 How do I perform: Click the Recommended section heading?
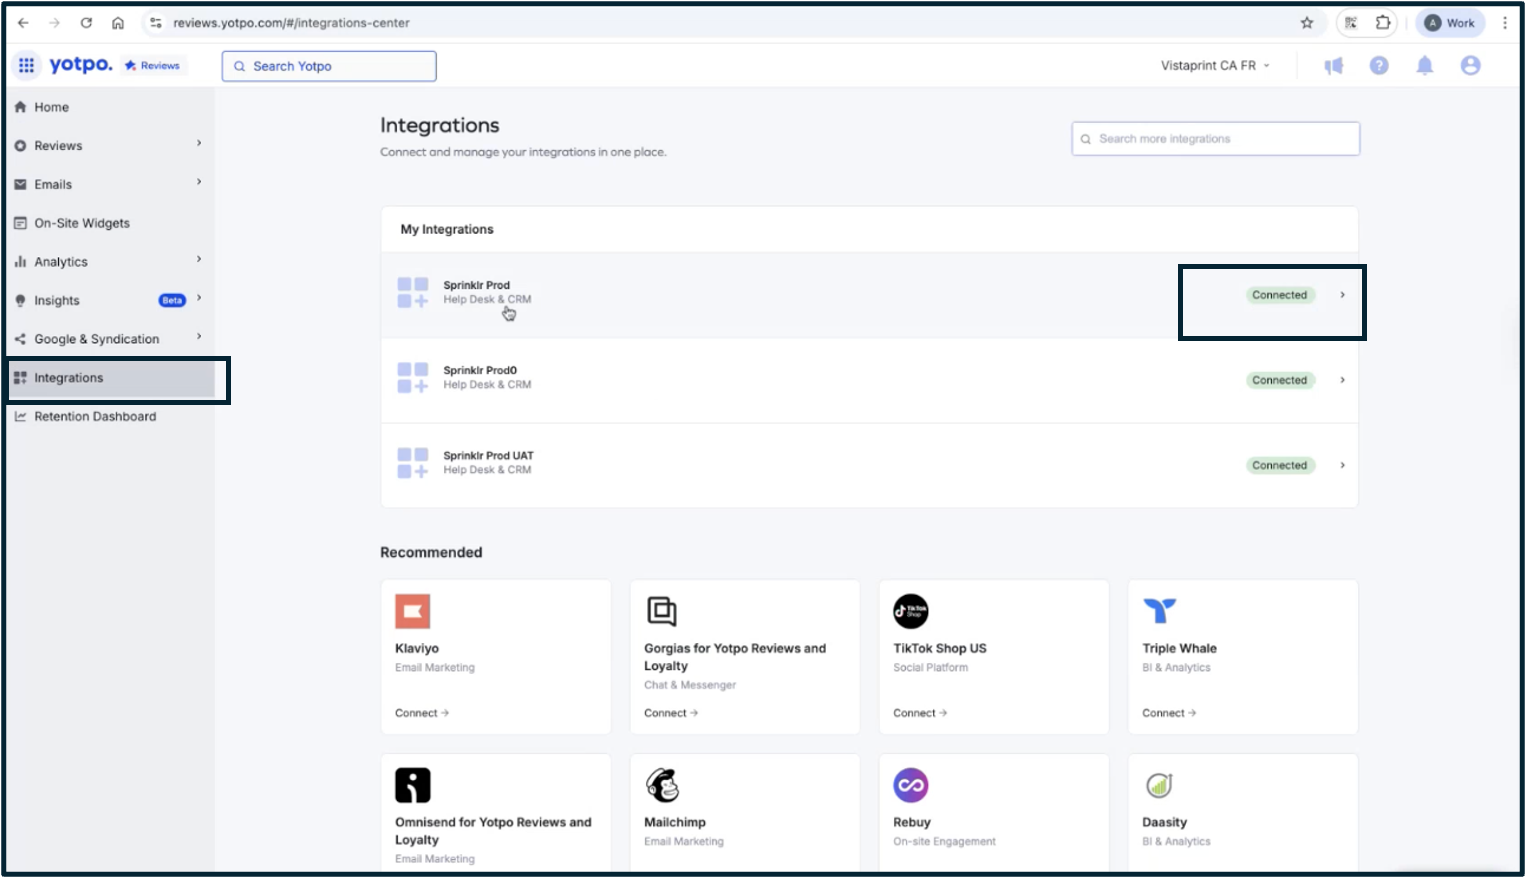(431, 552)
